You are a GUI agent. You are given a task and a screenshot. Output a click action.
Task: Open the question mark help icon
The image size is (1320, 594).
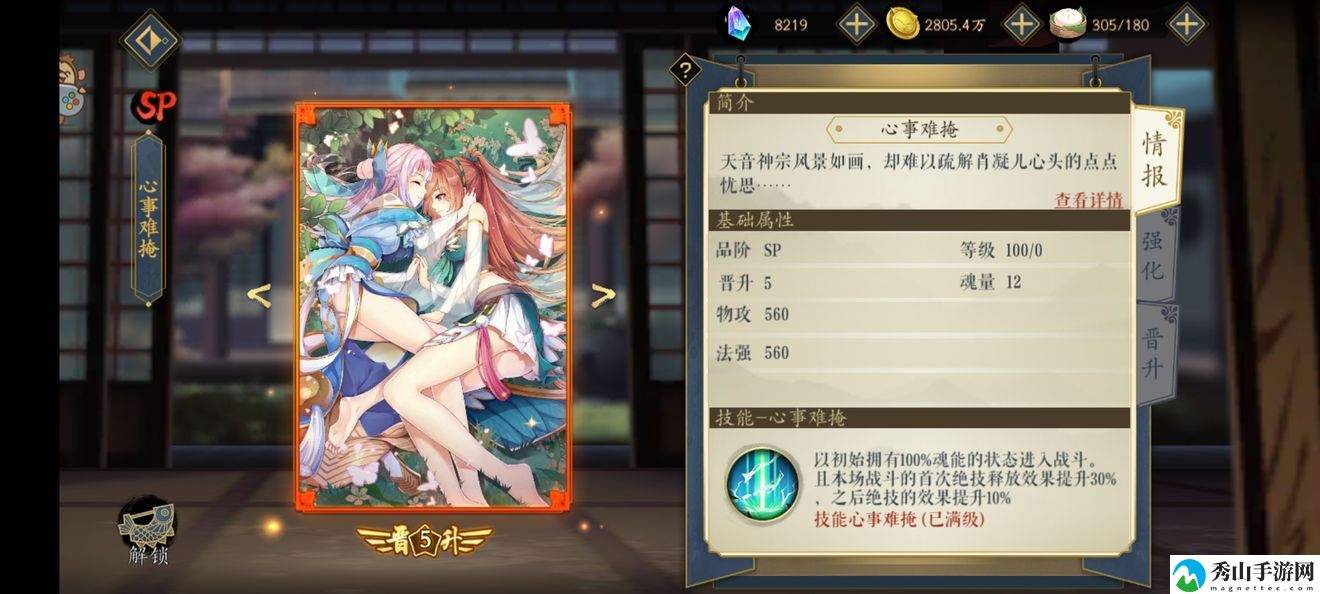point(685,70)
